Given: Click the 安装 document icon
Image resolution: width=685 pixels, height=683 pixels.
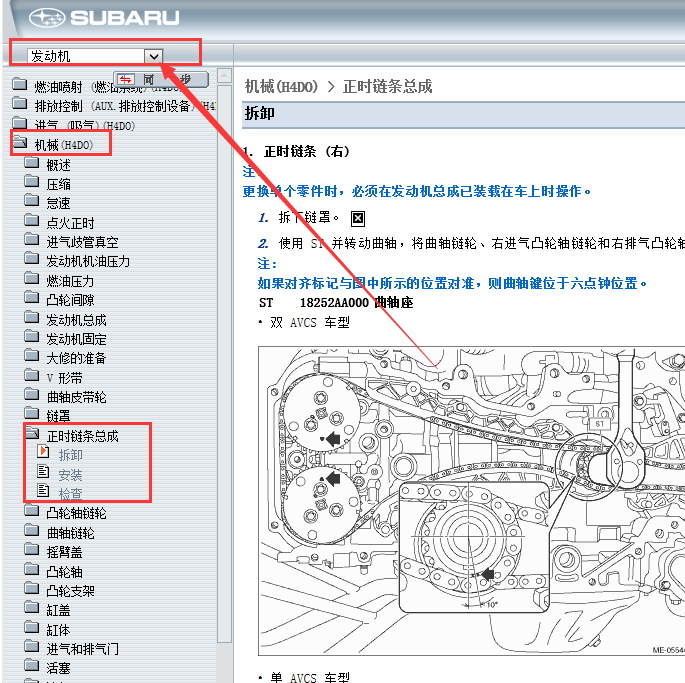Looking at the screenshot, I should pyautogui.click(x=43, y=472).
